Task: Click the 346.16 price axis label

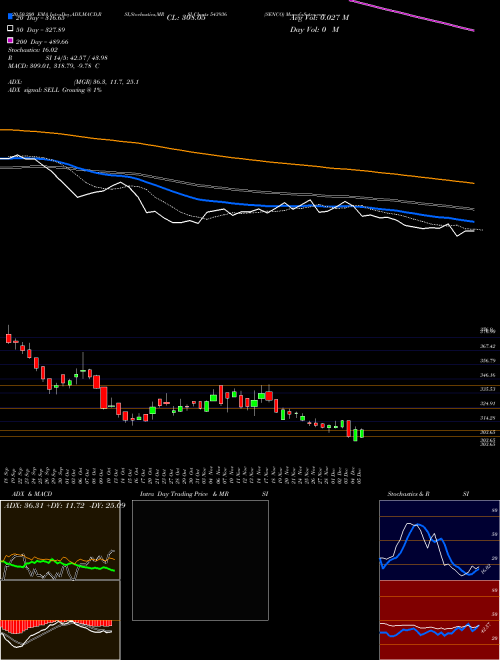Action: [487, 375]
